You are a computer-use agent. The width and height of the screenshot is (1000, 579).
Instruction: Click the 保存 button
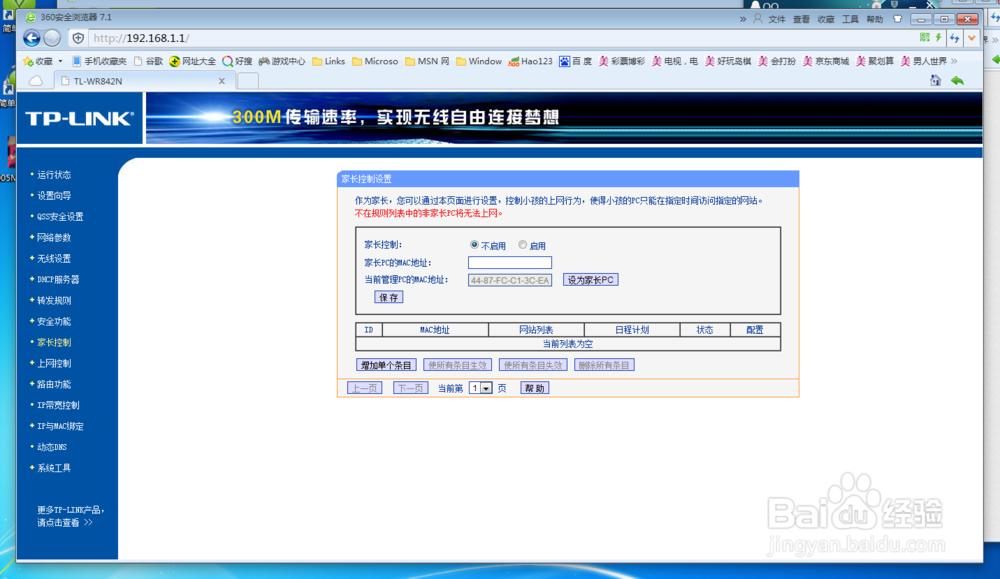click(x=388, y=296)
